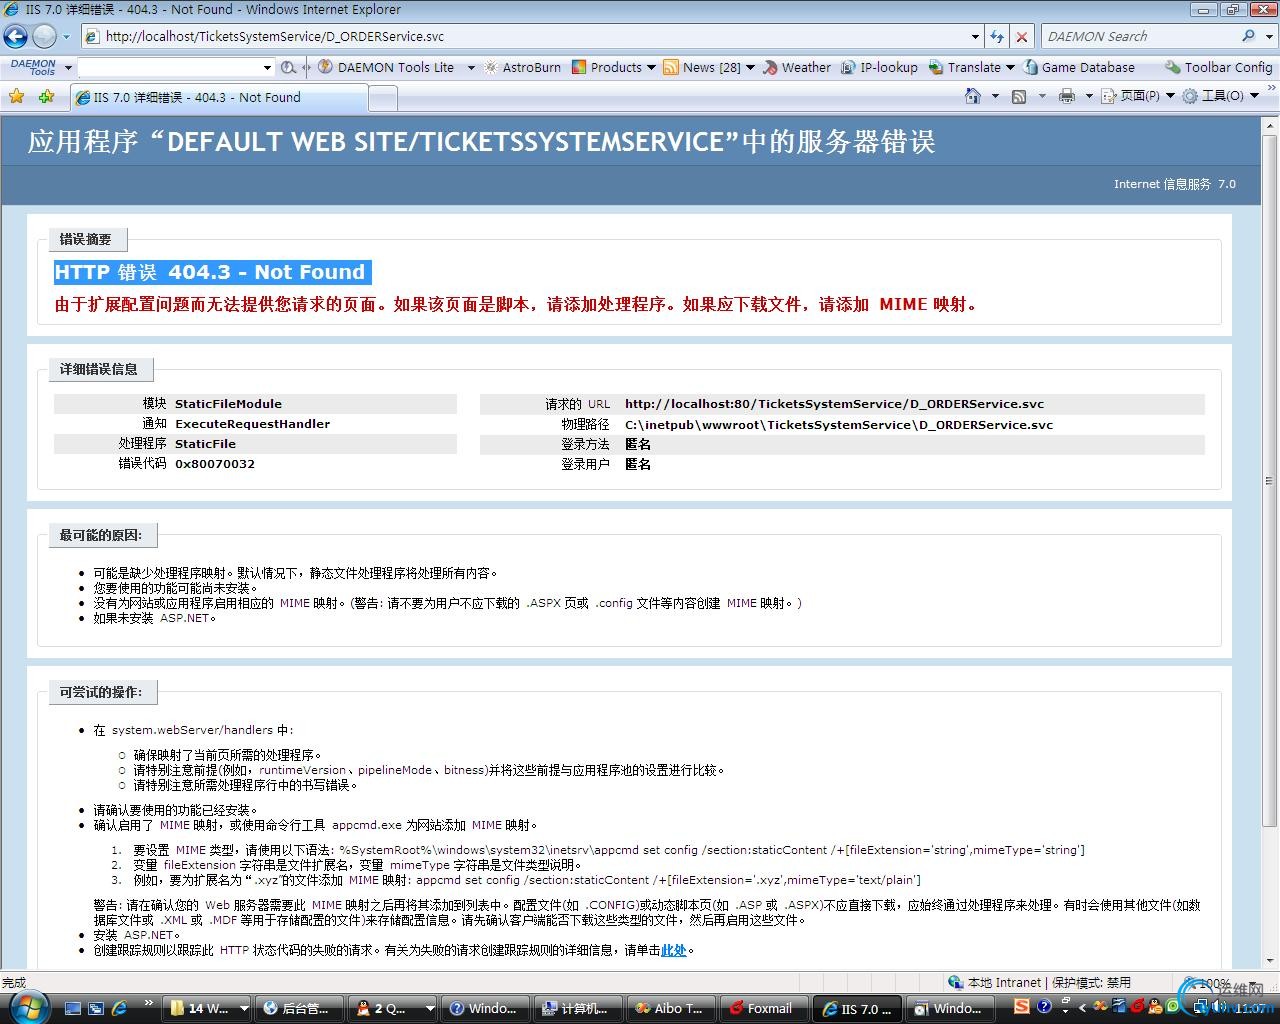This screenshot has width=1280, height=1024.
Task: Stop loading with the red X icon
Action: tap(1022, 37)
